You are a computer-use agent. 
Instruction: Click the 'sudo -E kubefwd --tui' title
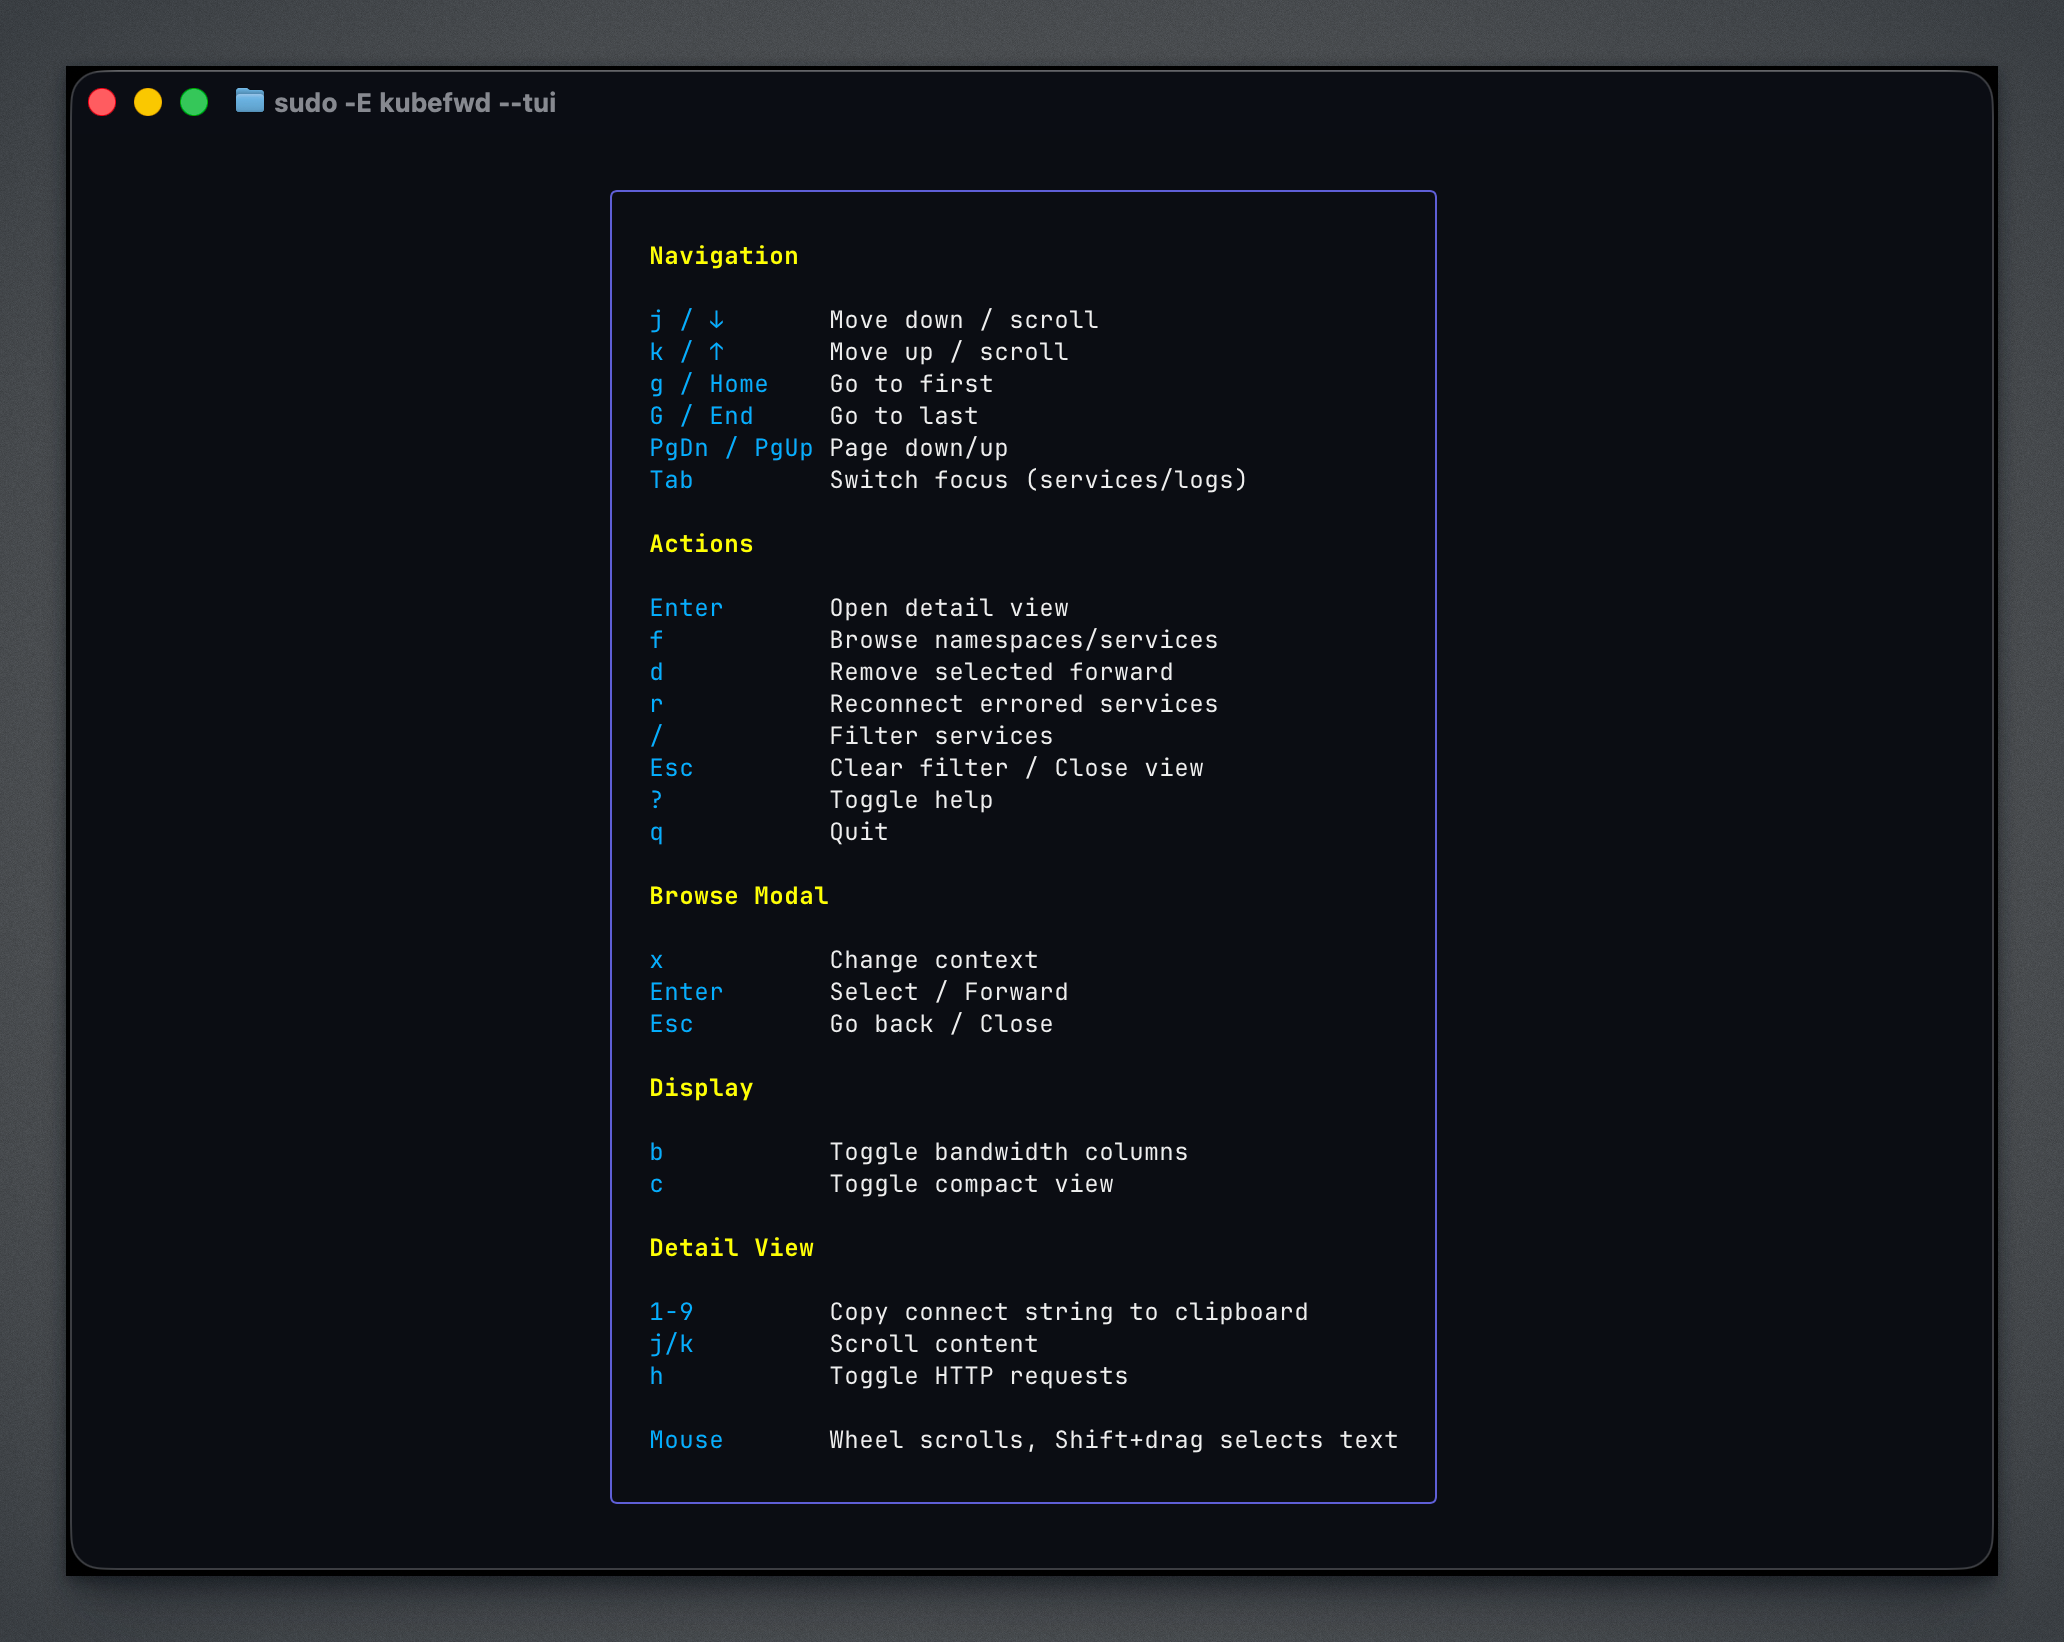(x=414, y=103)
